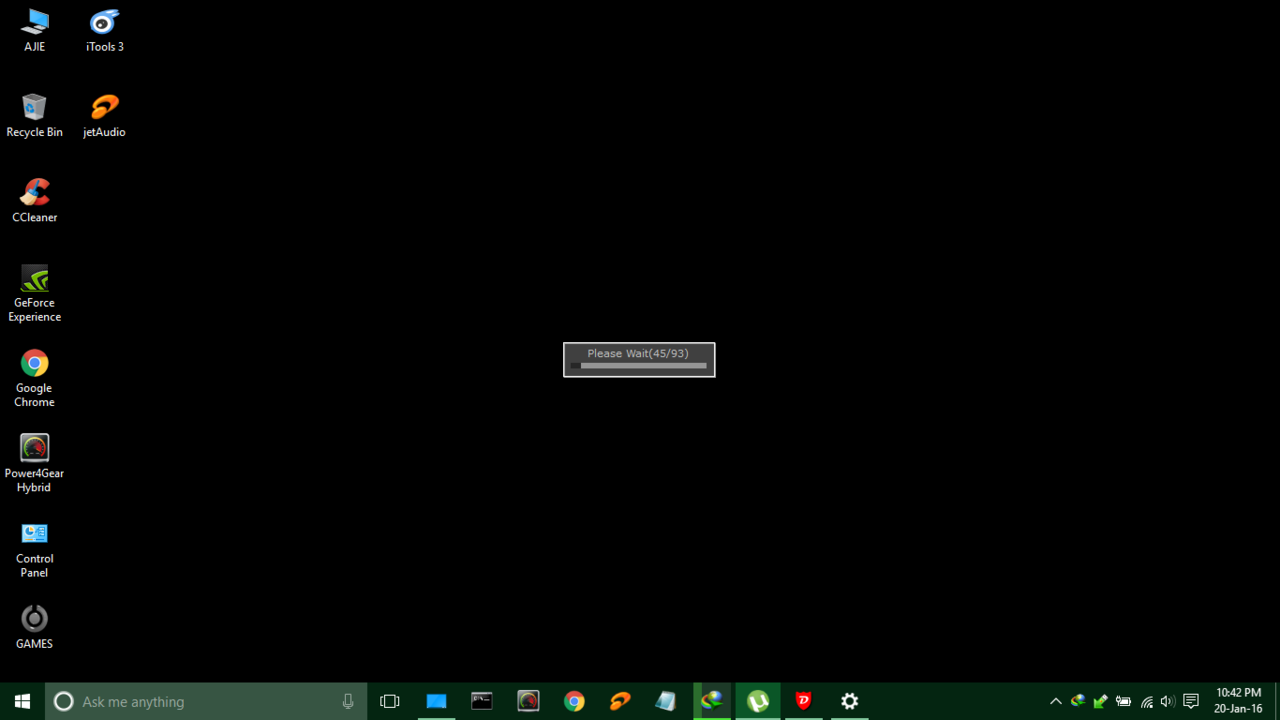Viewport: 1280px width, 720px height.
Task: Activate the Cortana microphone icon
Action: [x=348, y=701]
